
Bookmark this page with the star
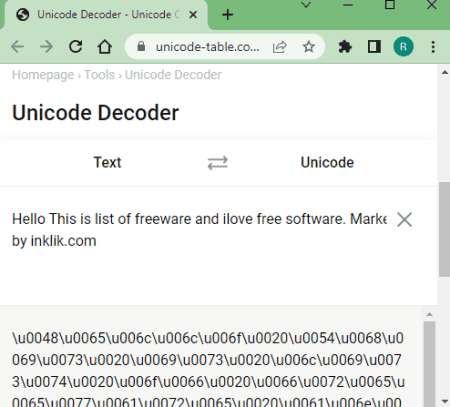[308, 47]
